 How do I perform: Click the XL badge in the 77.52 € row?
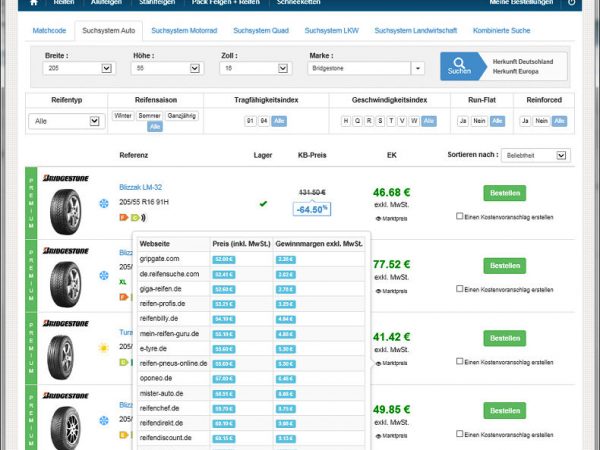(x=123, y=282)
